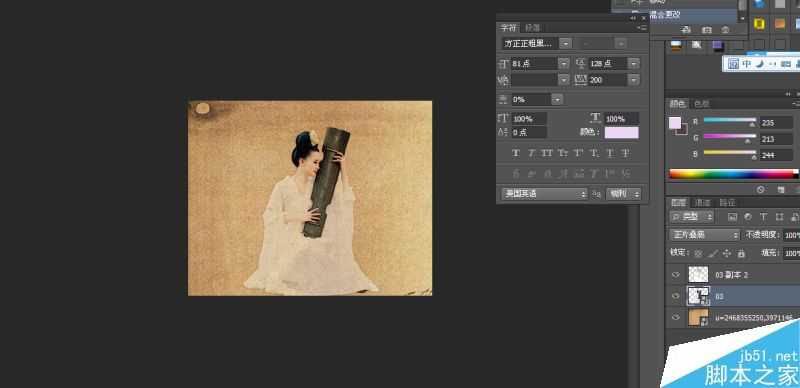Filter layers by shape layer icon
Viewport: 800px width, 388px height.
pyautogui.click(x=779, y=217)
